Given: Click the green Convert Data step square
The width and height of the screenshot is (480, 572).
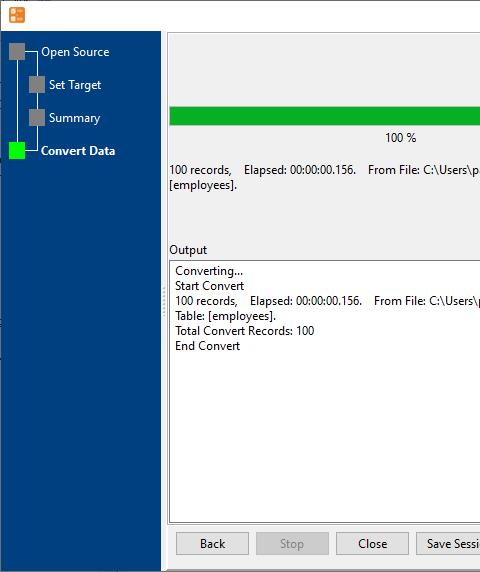Looking at the screenshot, I should (x=17, y=151).
